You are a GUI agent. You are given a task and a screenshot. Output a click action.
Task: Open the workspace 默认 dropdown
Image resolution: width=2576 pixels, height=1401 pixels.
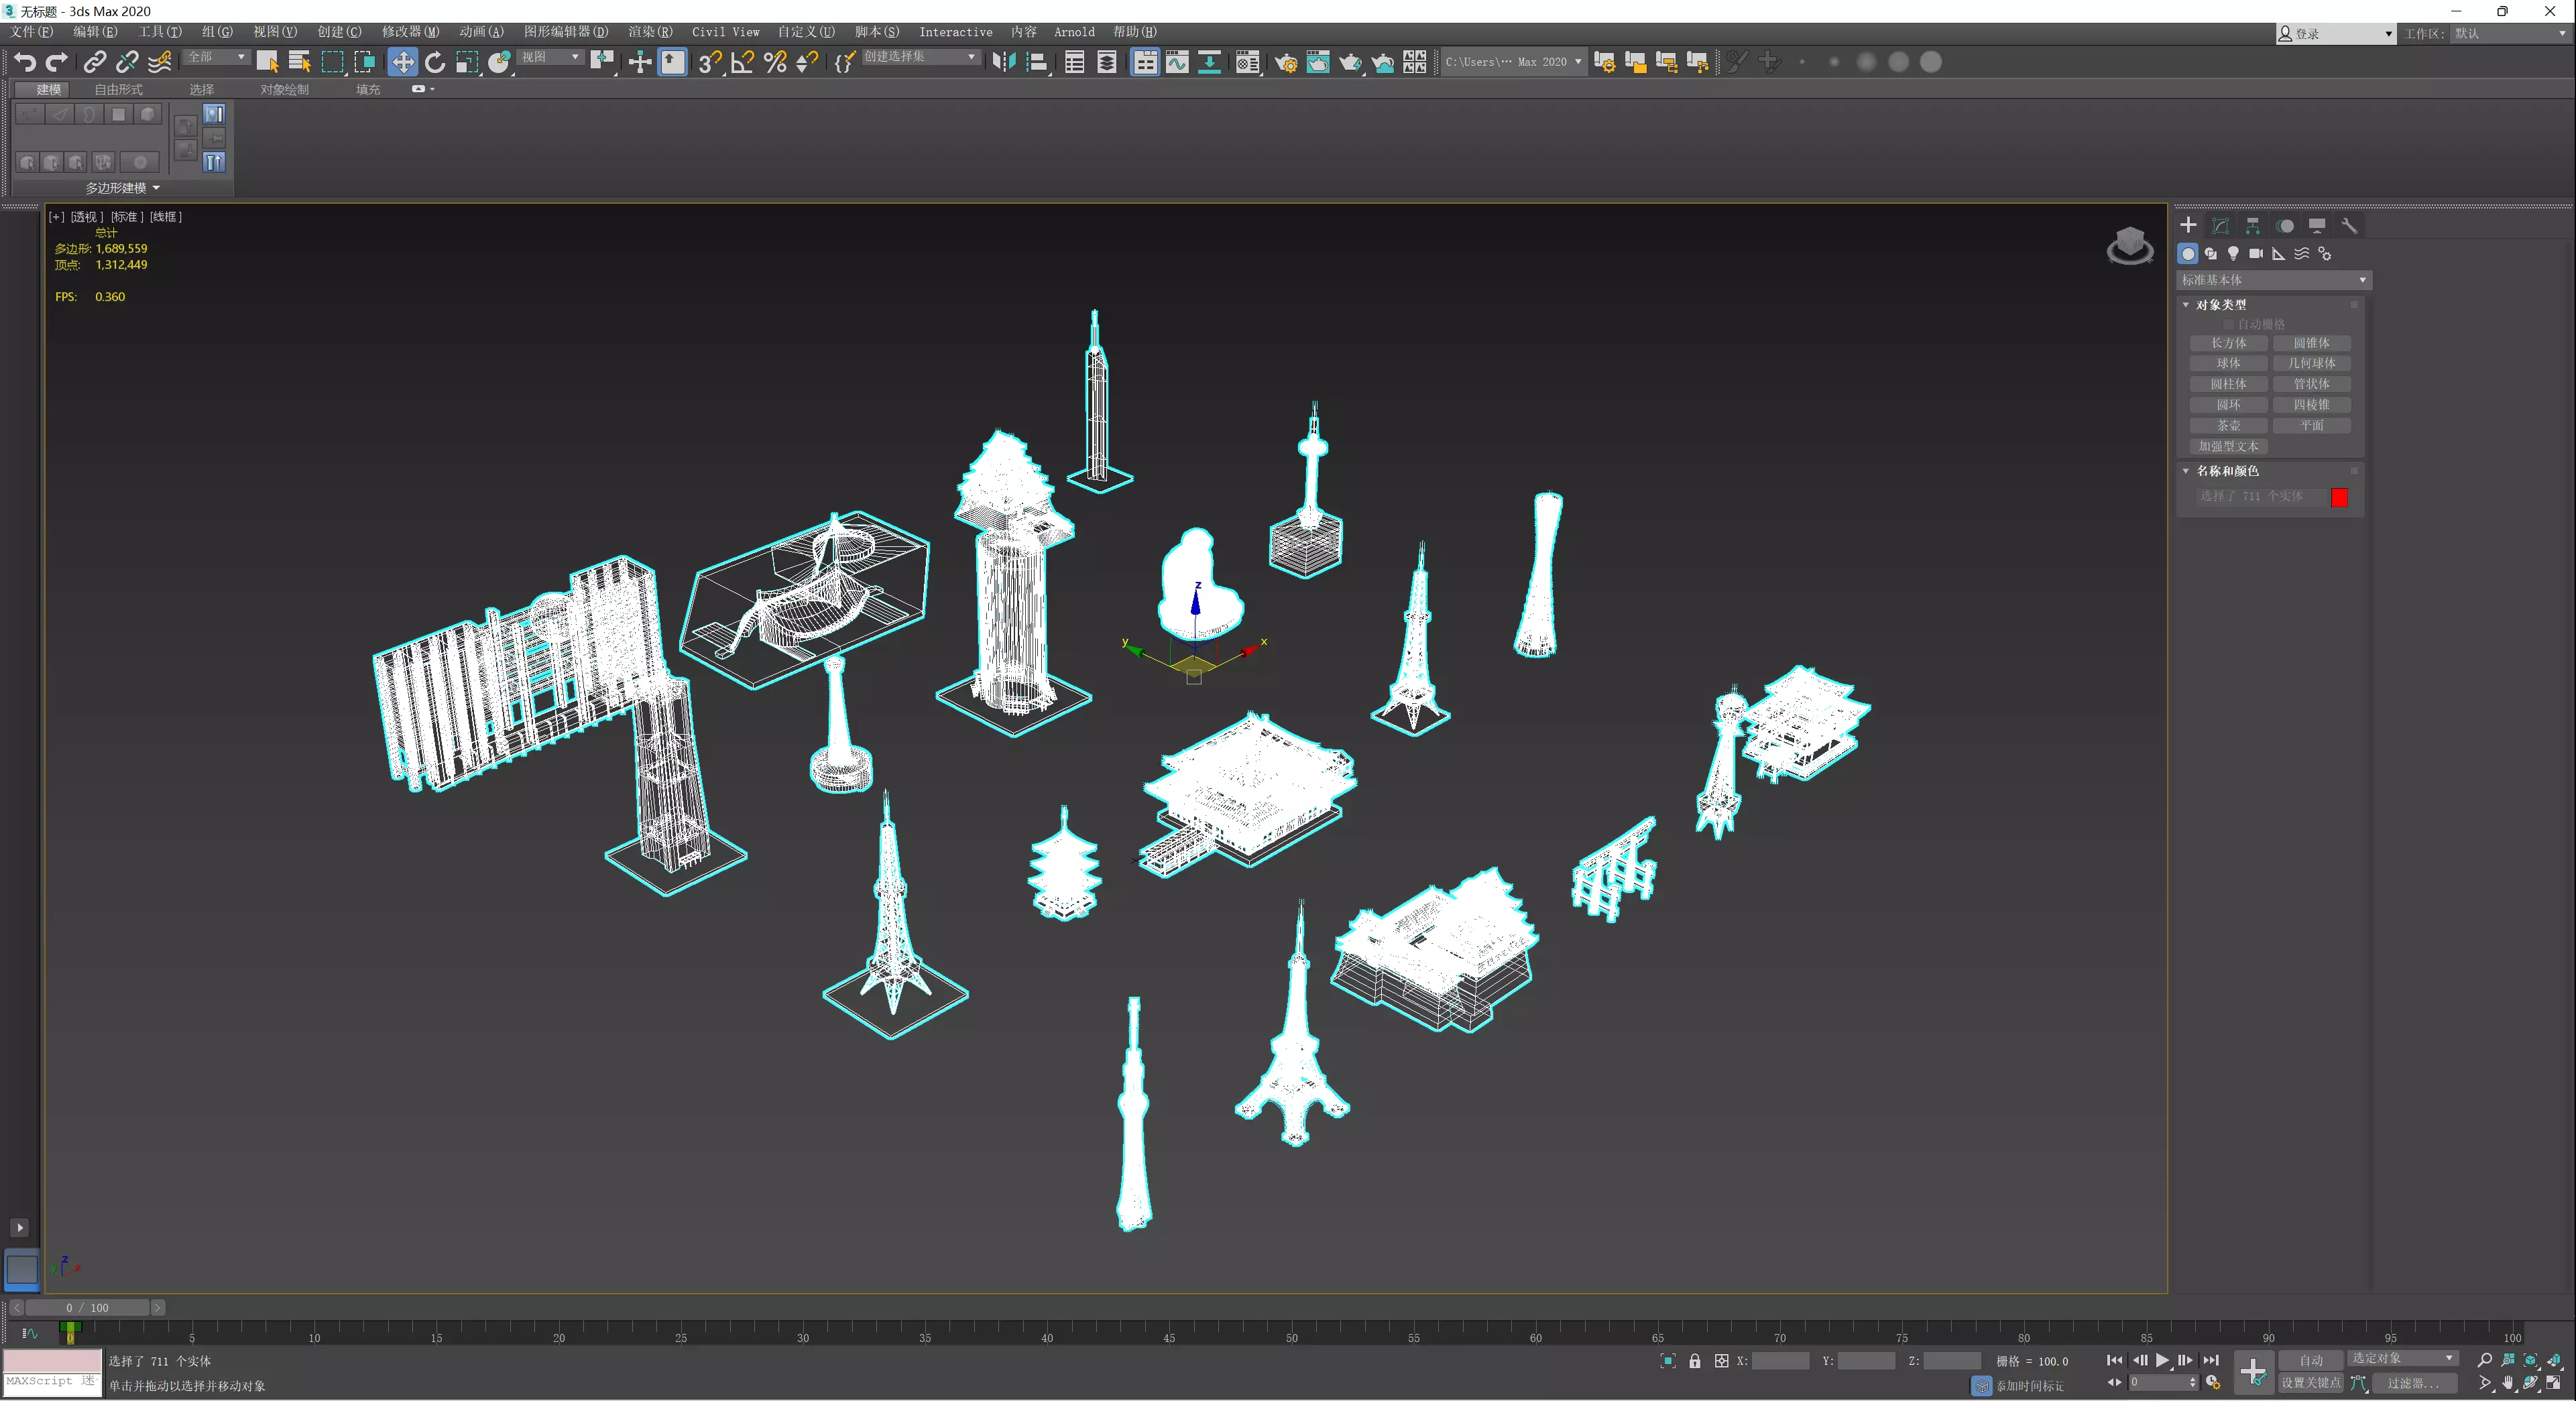2510,34
